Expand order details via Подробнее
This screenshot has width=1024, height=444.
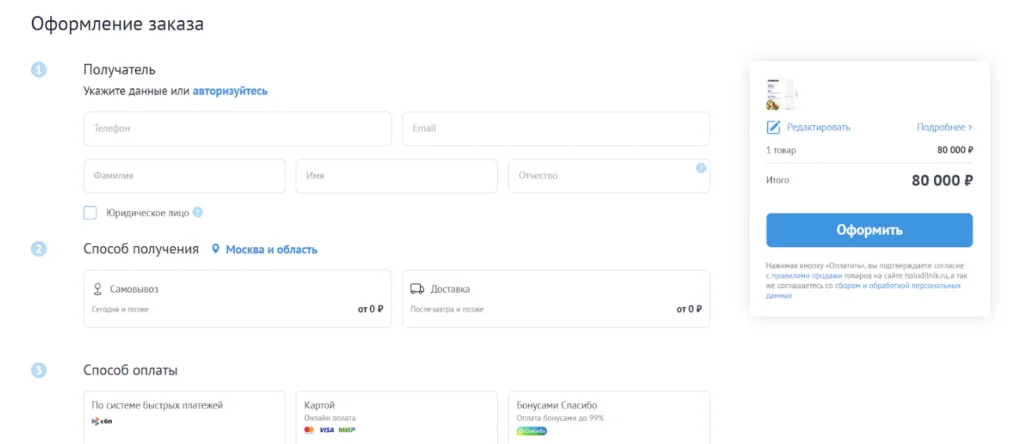[x=944, y=127]
